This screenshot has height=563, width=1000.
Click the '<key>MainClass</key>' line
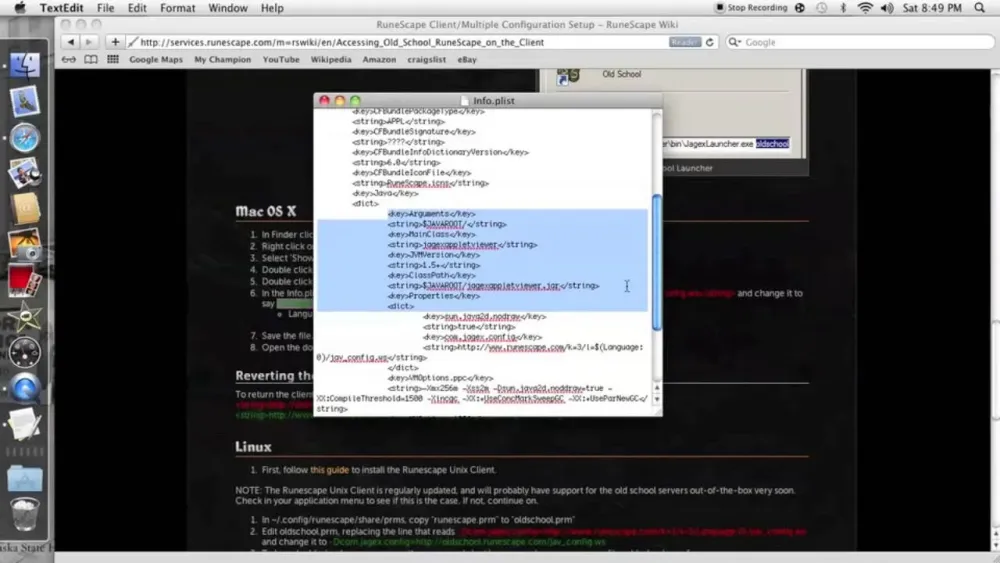pos(431,235)
